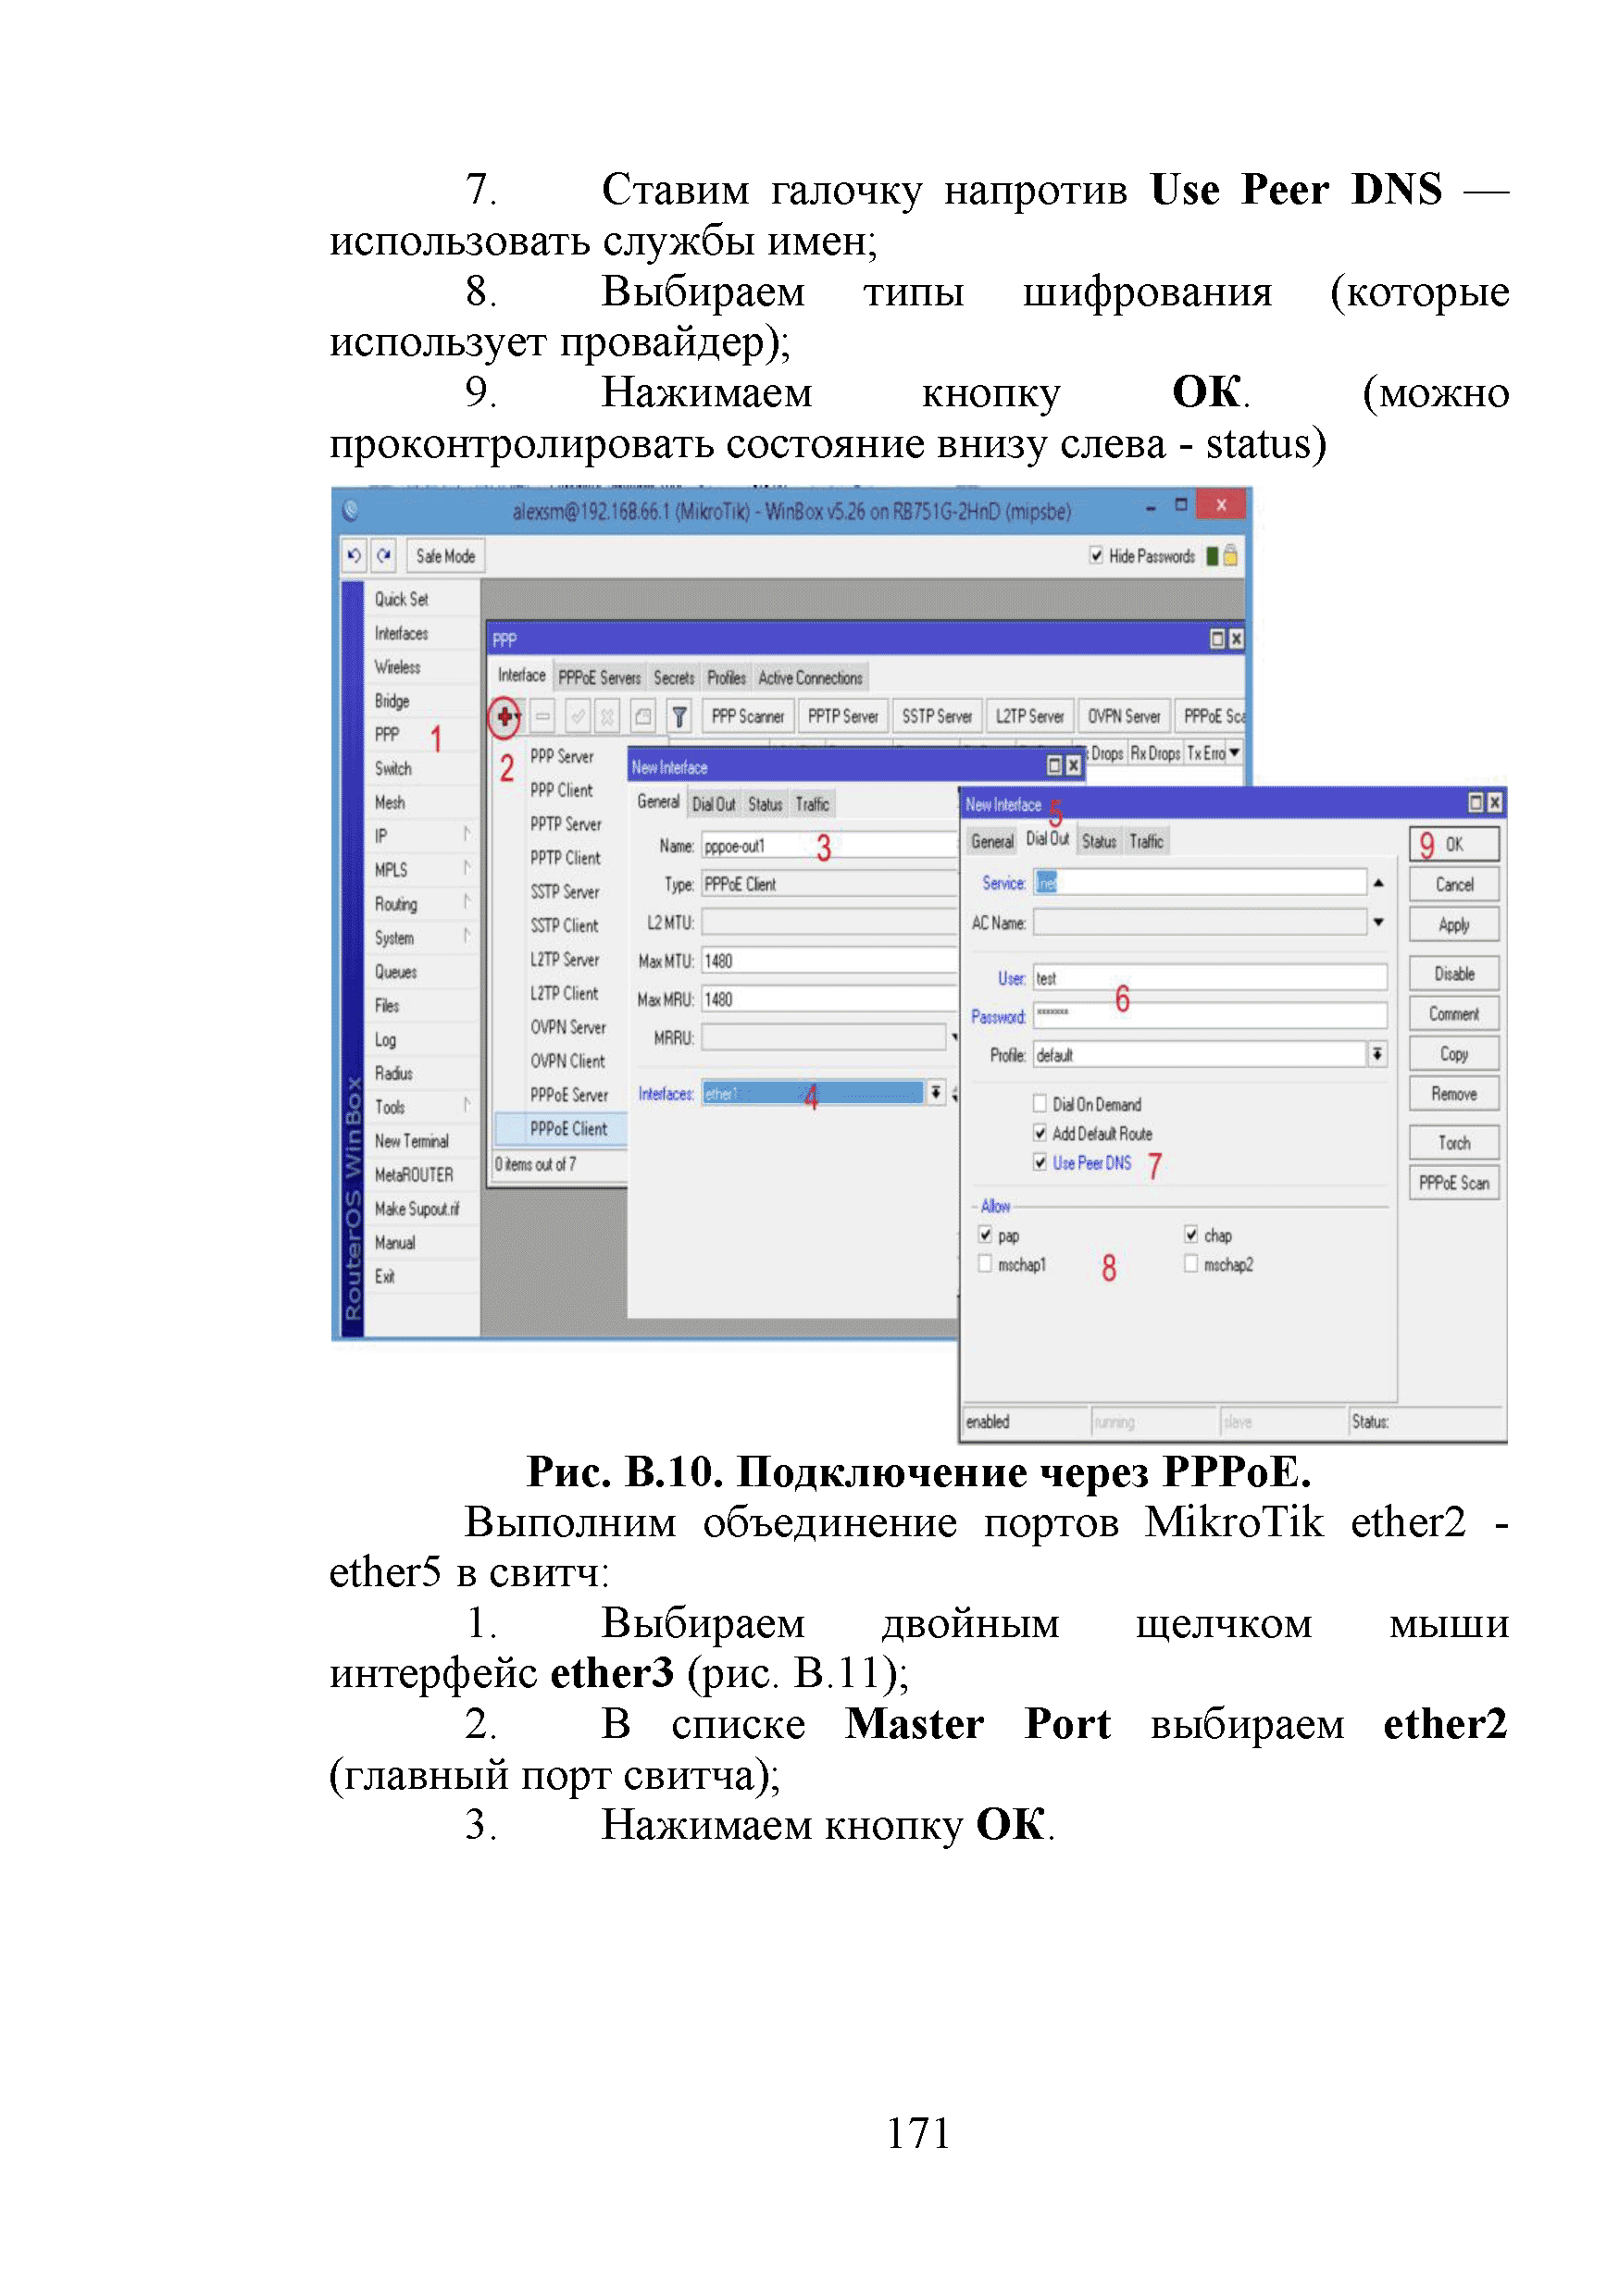Click the Redo arrow icon in WinBox toolbar
This screenshot has height=2296, width=1619.
(x=384, y=555)
